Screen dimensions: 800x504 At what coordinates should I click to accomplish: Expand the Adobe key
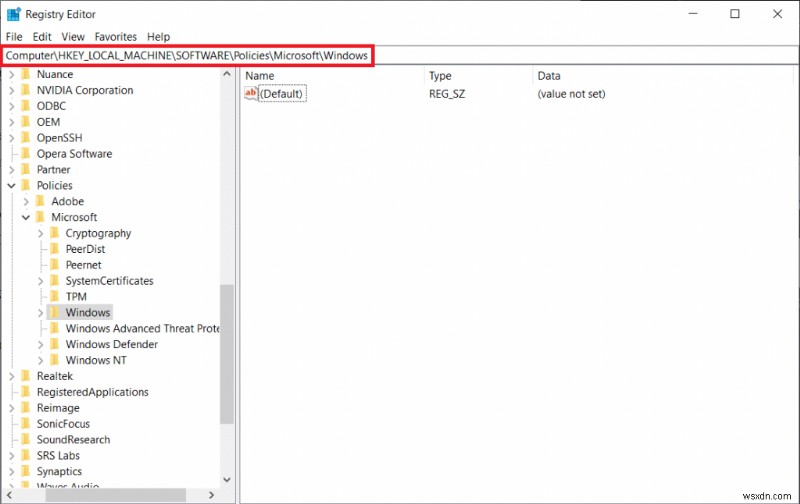point(26,201)
